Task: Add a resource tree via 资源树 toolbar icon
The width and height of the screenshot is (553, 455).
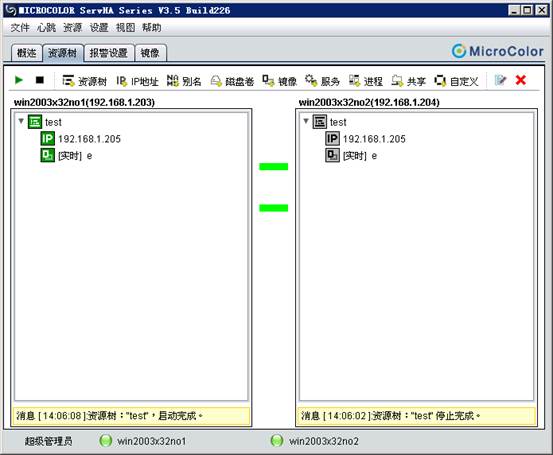Action: pyautogui.click(x=68, y=80)
